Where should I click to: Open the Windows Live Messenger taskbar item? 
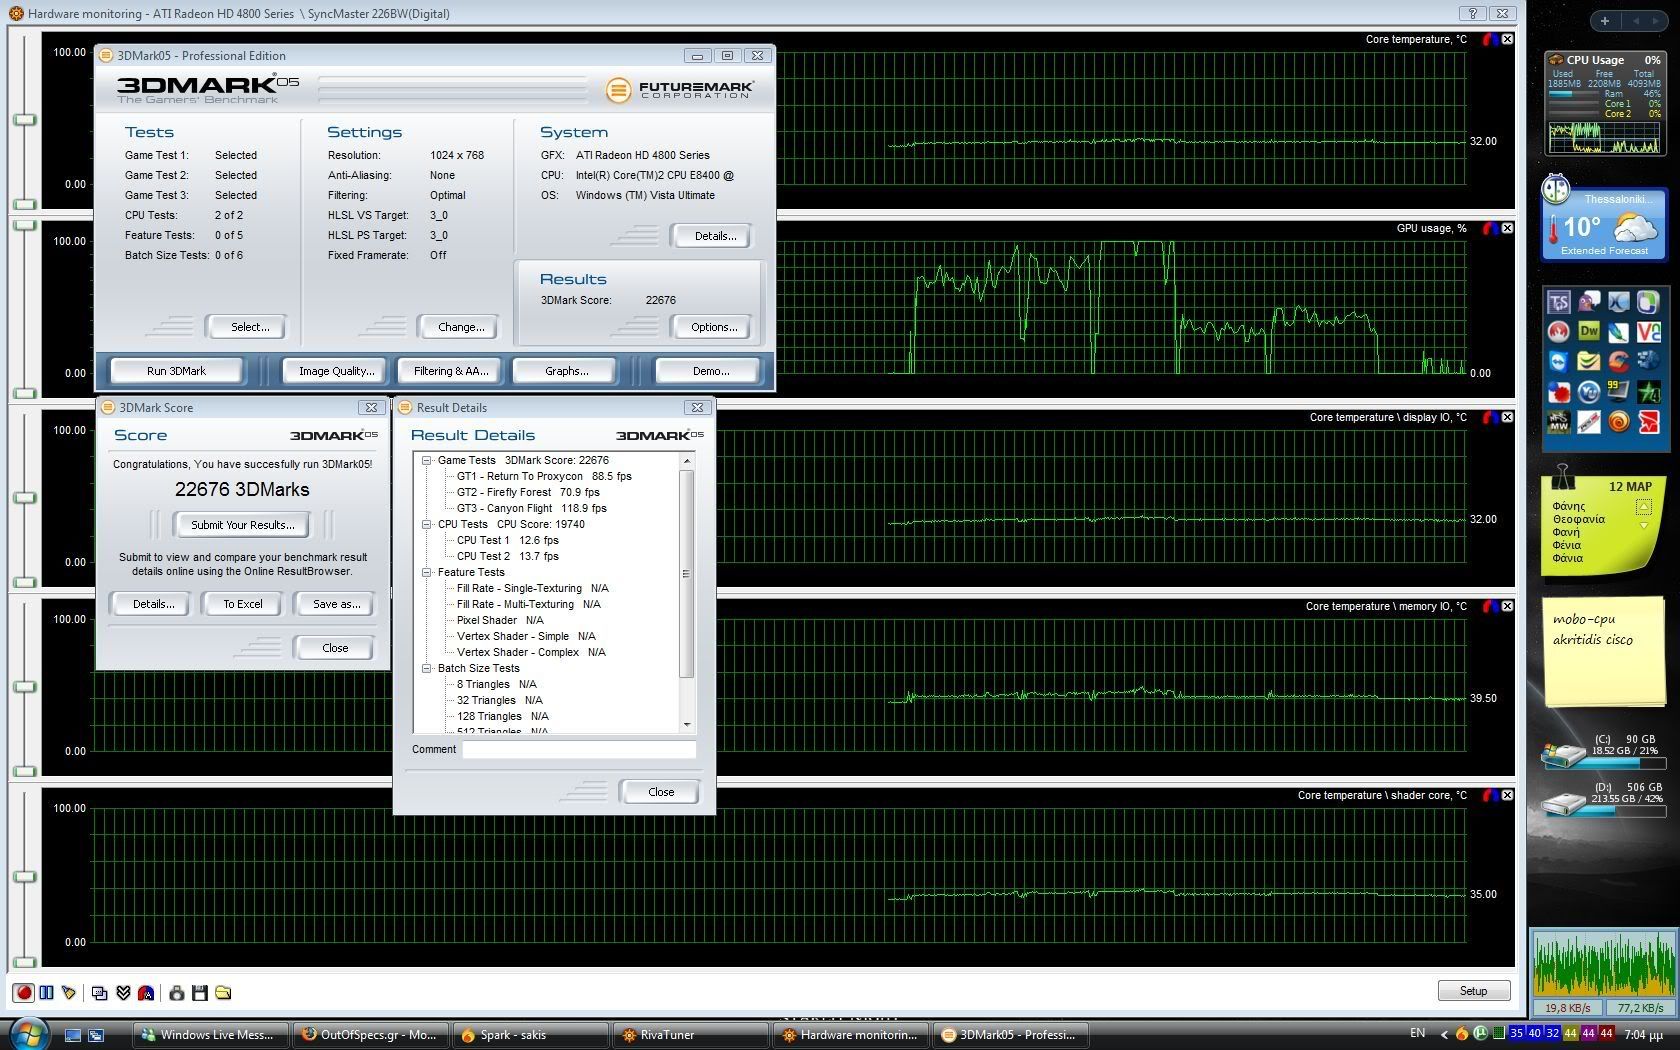[211, 1035]
